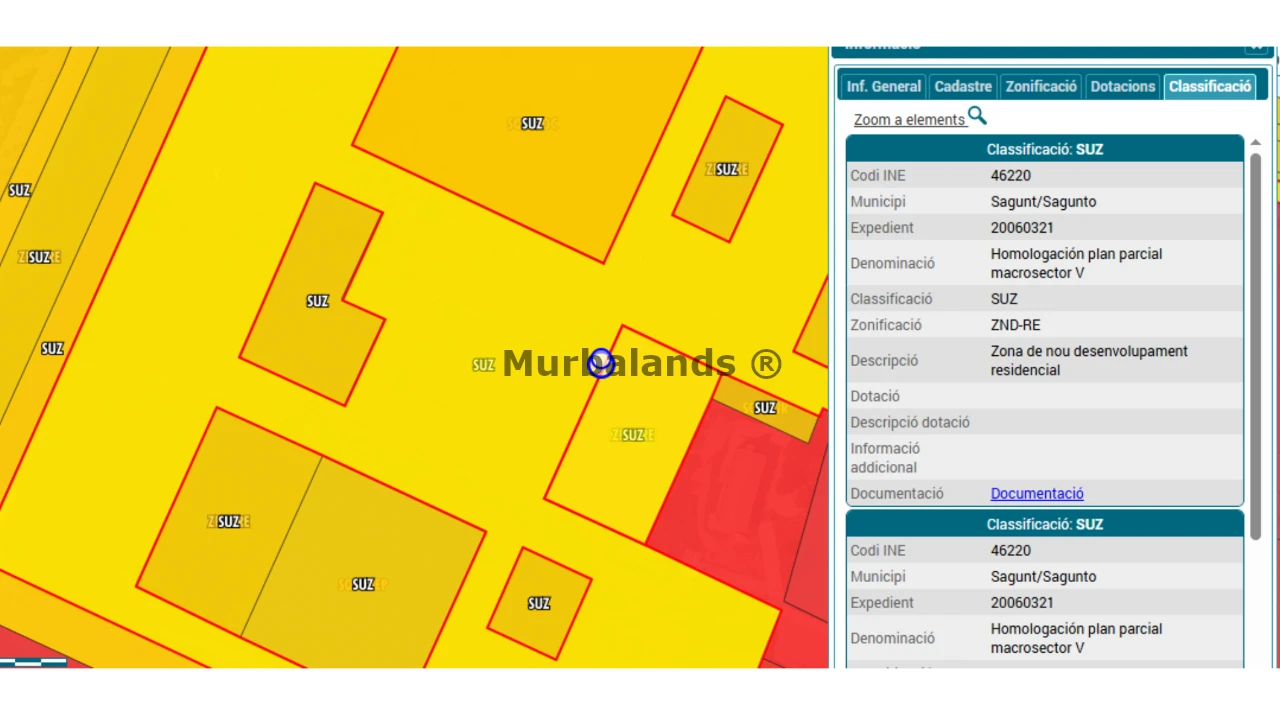Click the small SUZ parcel at bottom center
1280x720 pixels.
click(539, 603)
